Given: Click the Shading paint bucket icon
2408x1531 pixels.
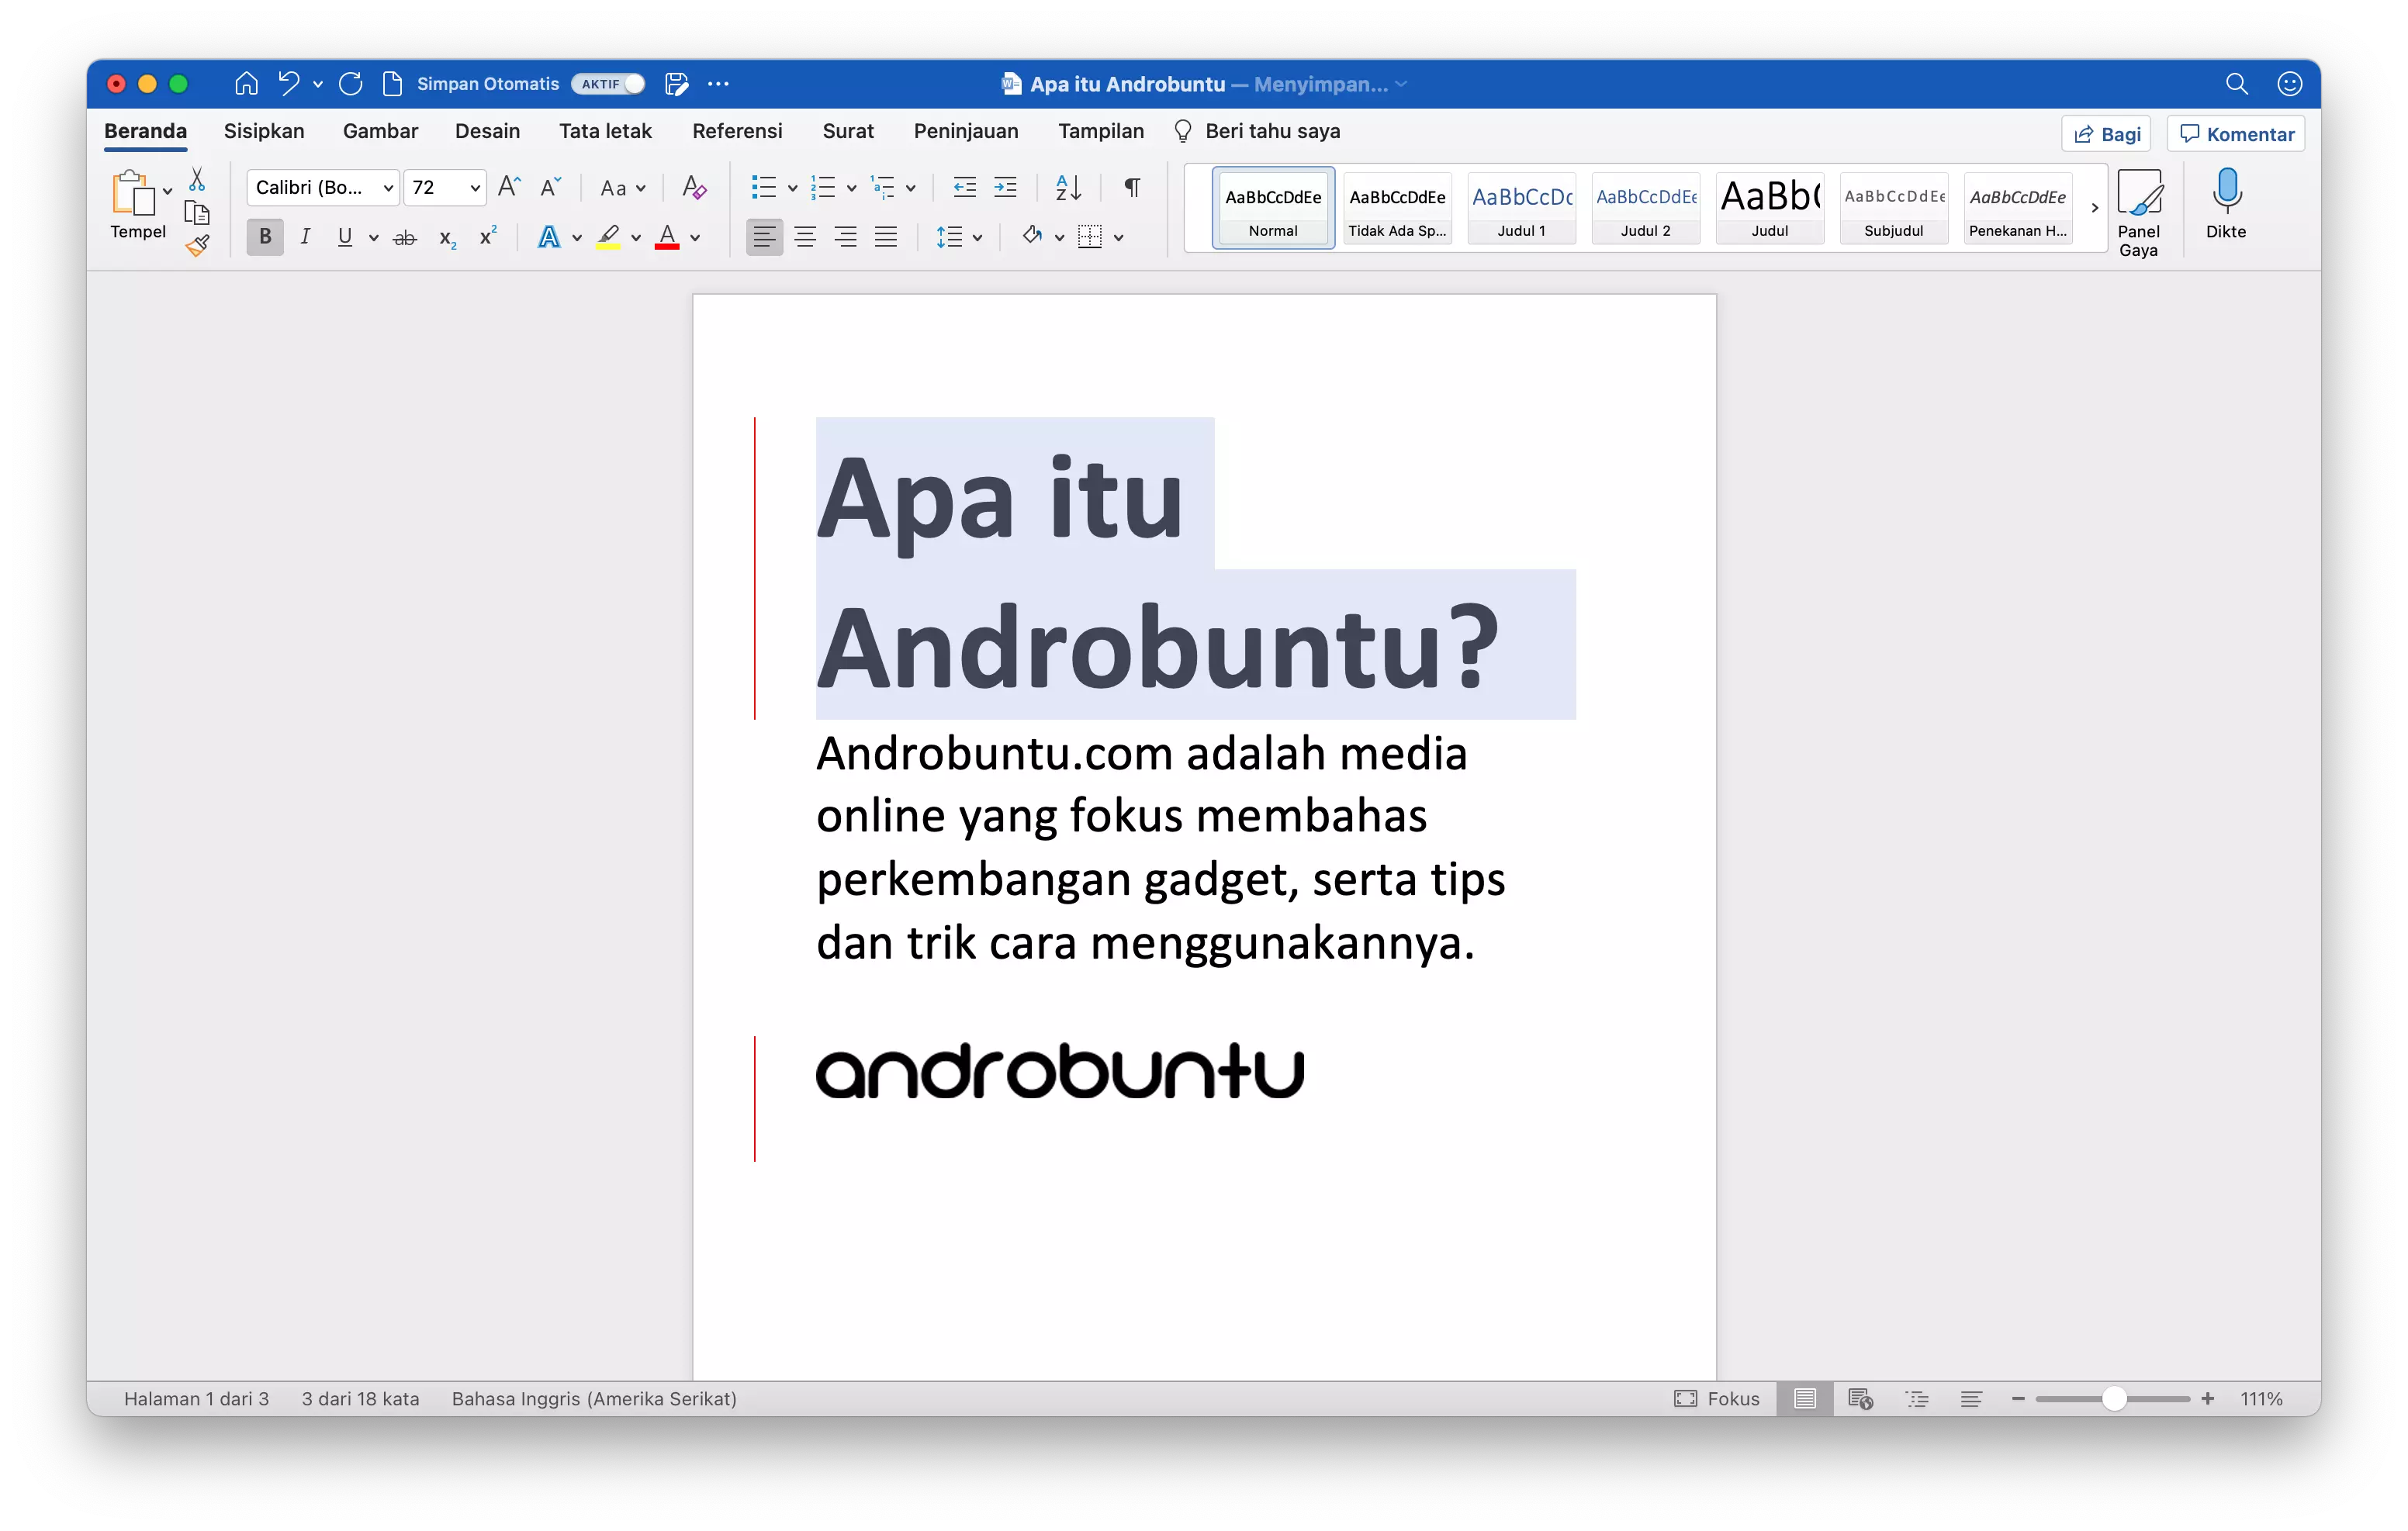Looking at the screenshot, I should (1032, 237).
